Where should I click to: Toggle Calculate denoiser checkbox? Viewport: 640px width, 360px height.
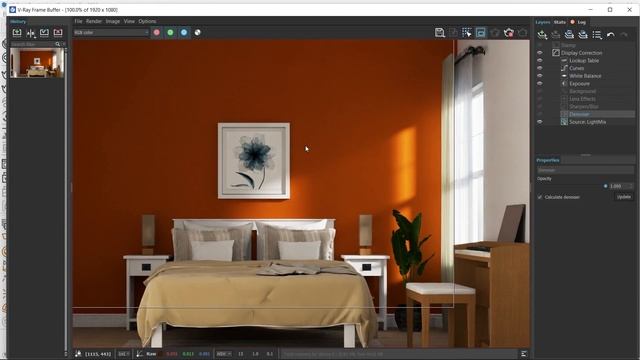click(x=540, y=197)
